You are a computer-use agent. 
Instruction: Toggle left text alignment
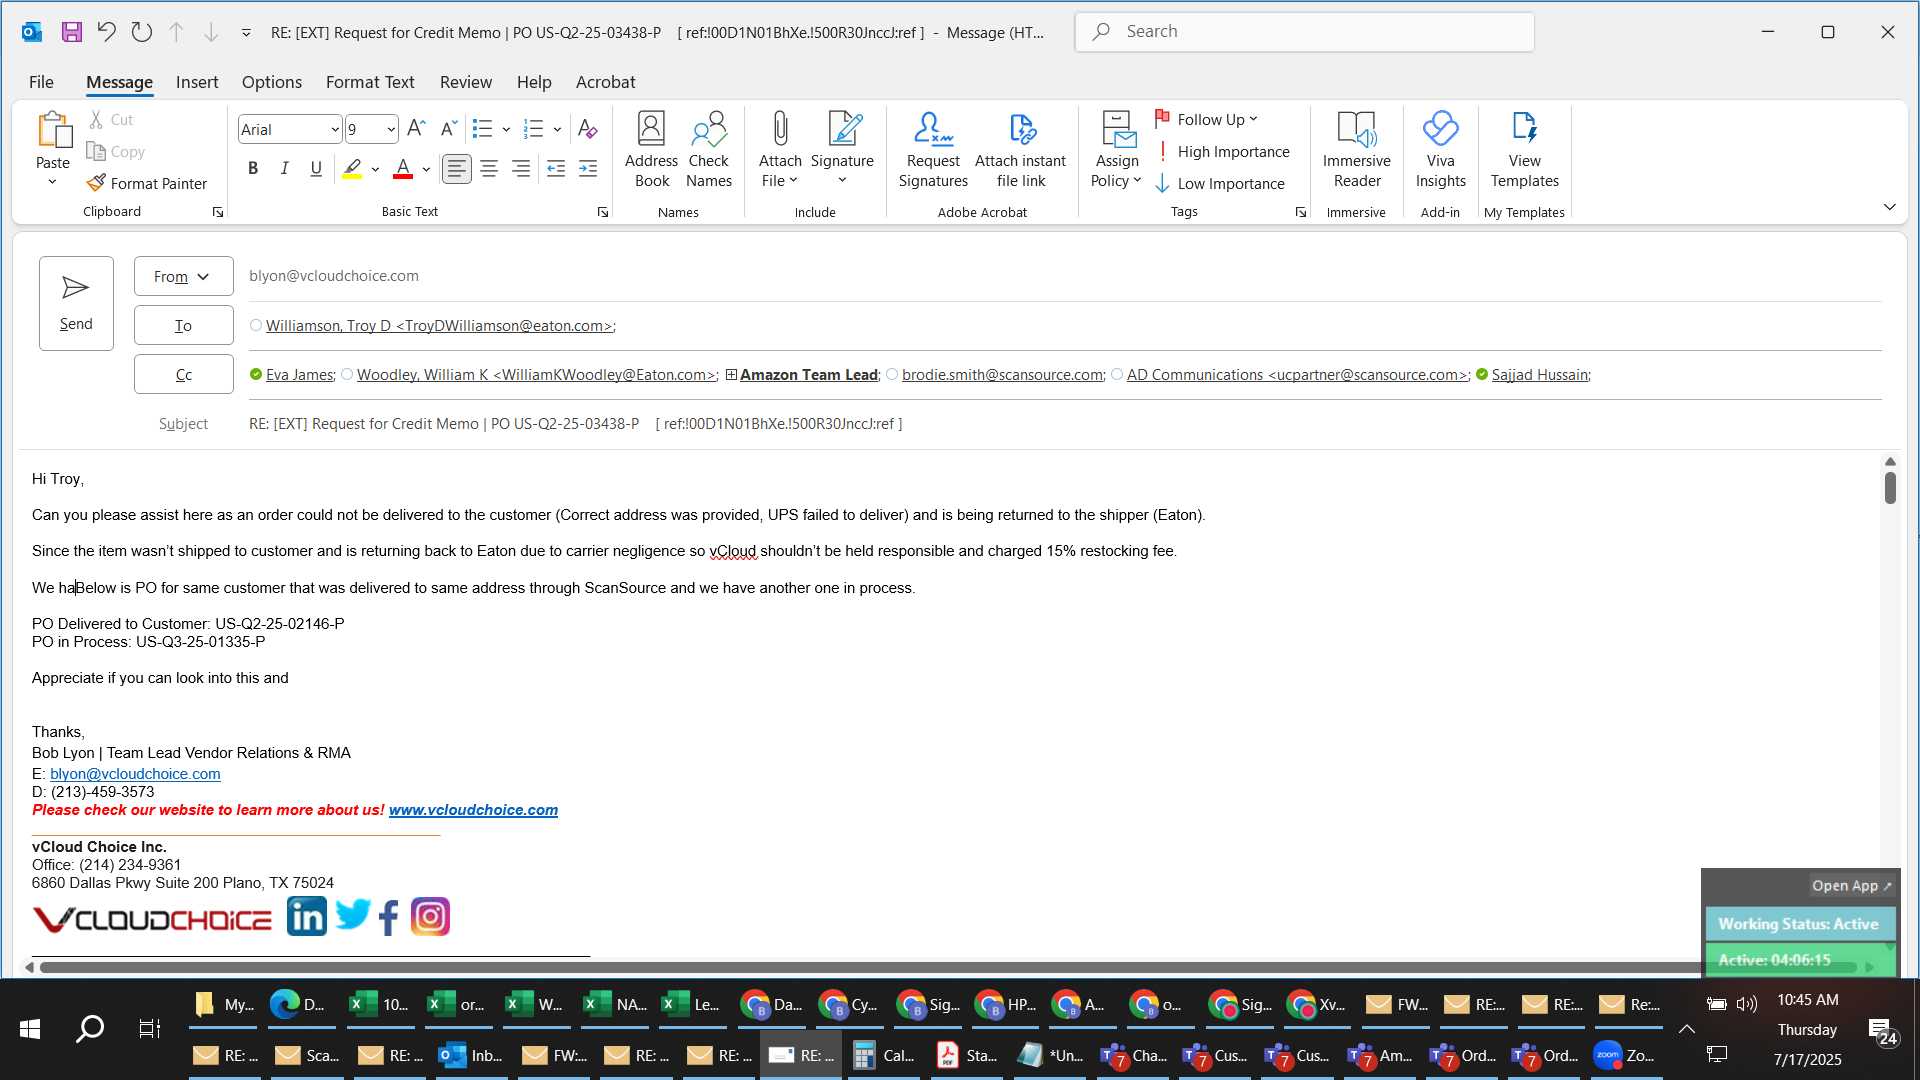tap(457, 168)
